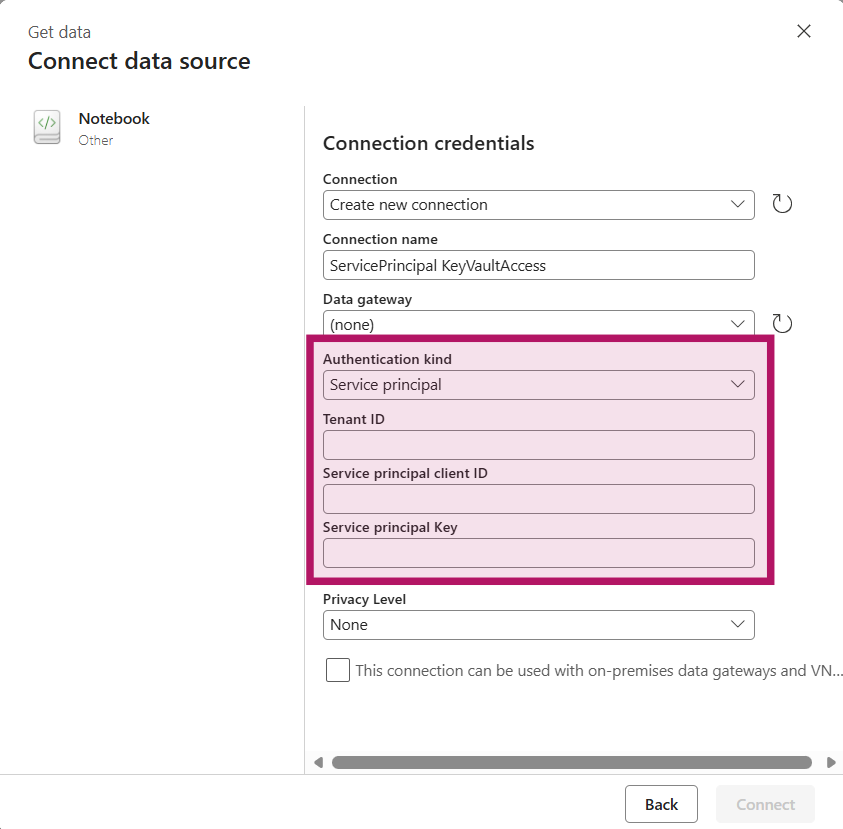Select the Notebook item in left panel

tap(114, 119)
